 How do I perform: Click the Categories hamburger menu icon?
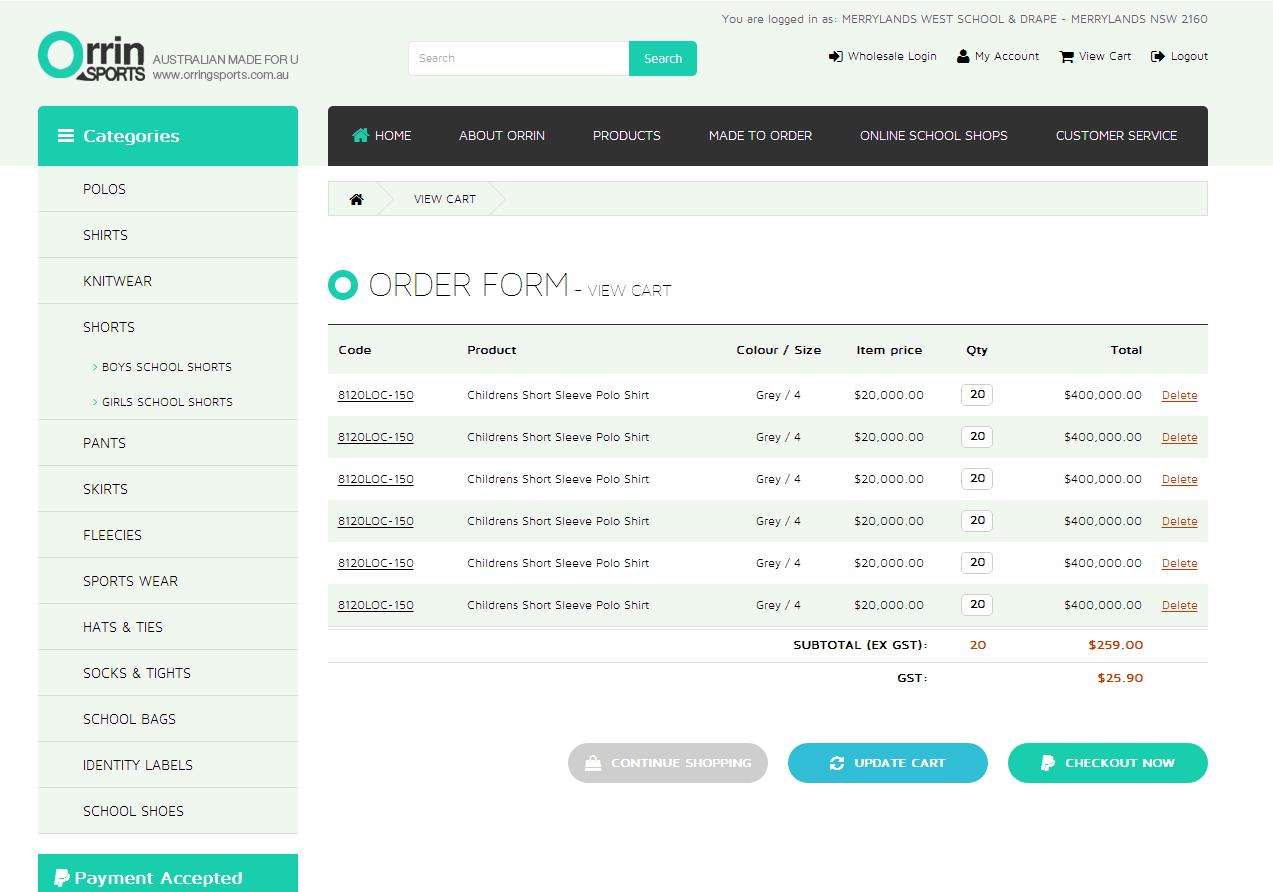click(66, 136)
